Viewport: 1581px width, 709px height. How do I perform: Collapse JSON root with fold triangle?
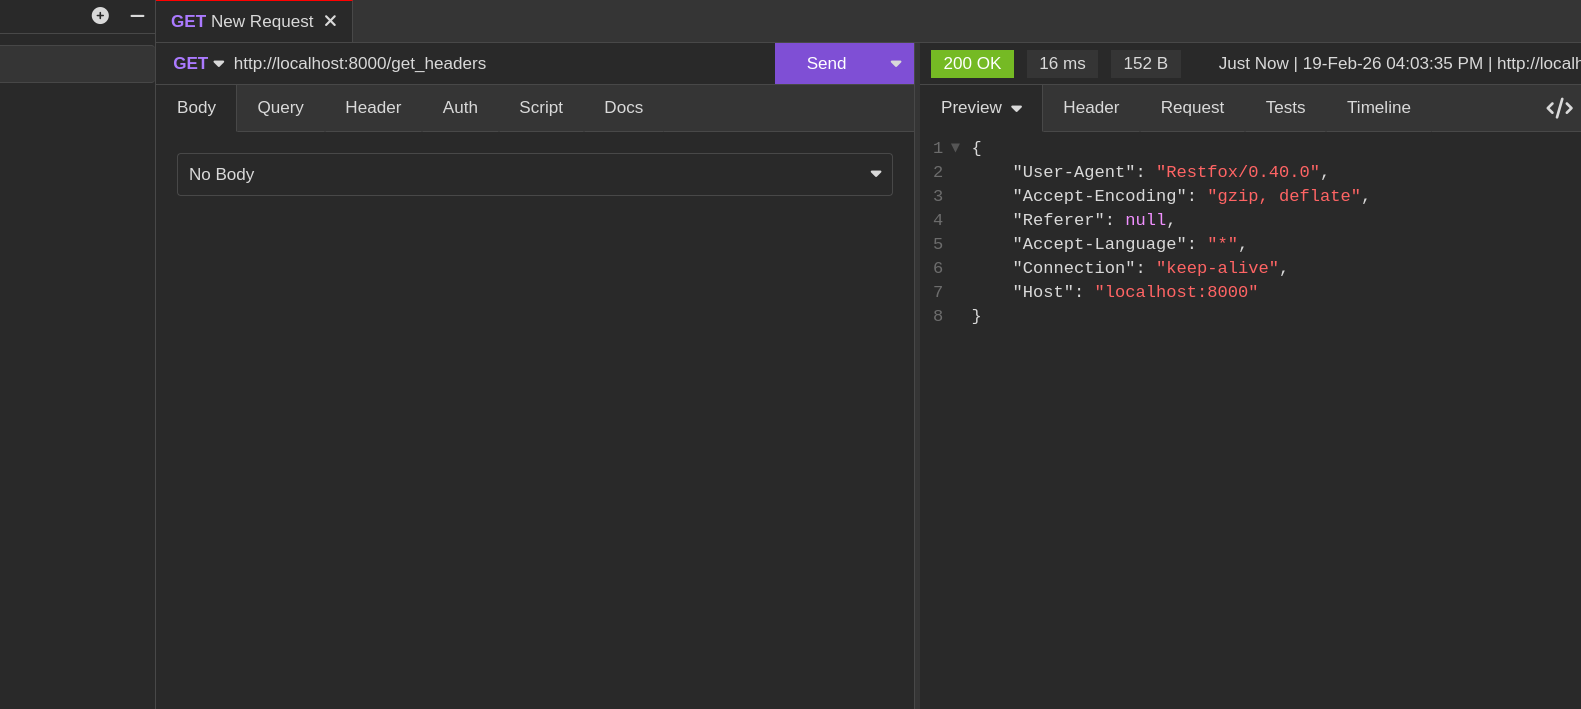tap(955, 148)
